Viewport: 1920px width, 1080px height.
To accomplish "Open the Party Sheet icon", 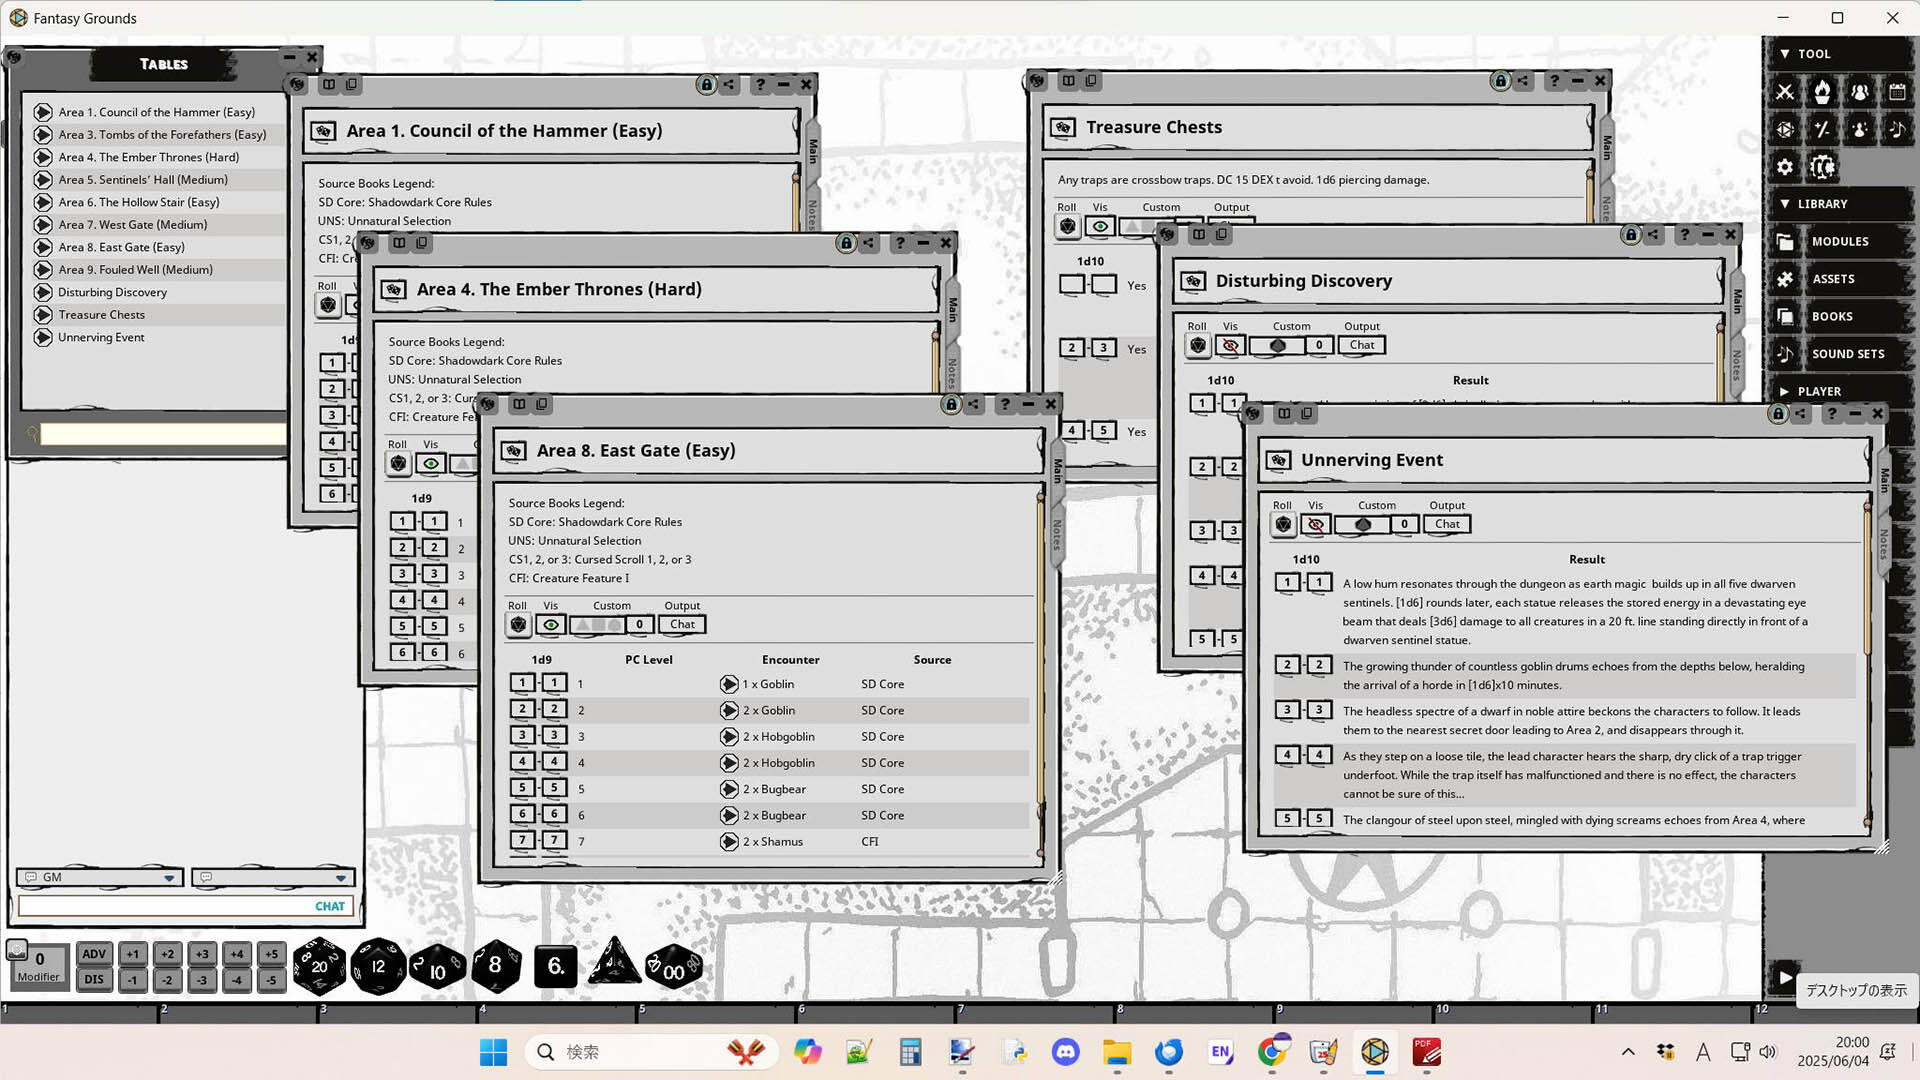I will point(1859,92).
